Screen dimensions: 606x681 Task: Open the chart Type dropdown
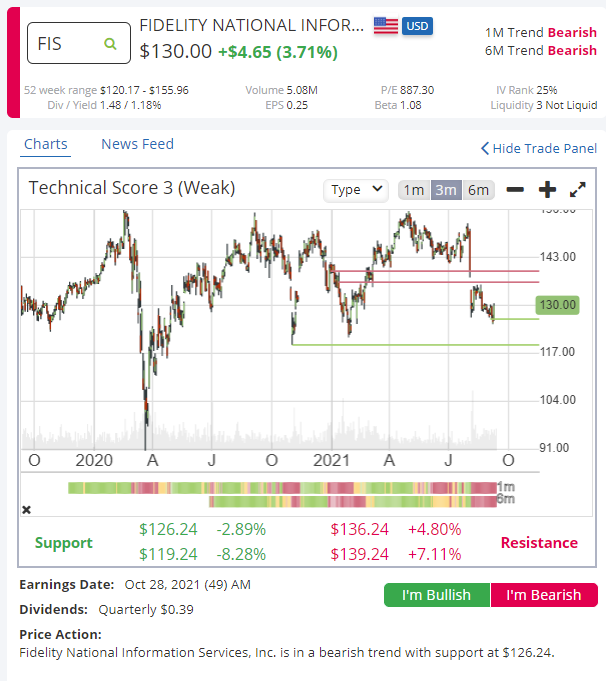coord(356,190)
